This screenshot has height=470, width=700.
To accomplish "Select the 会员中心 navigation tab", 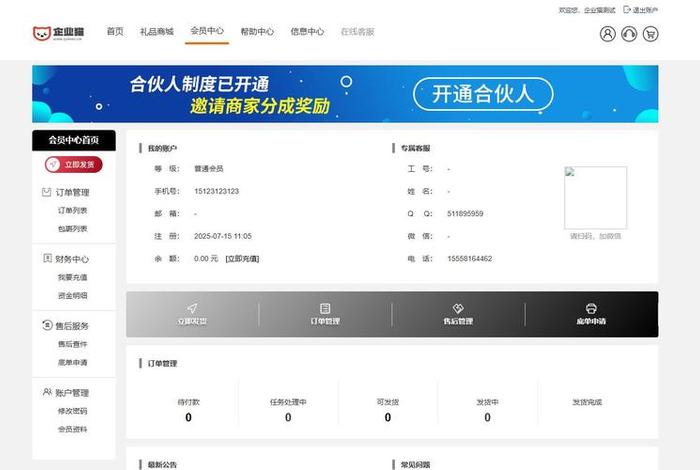I will coord(207,31).
